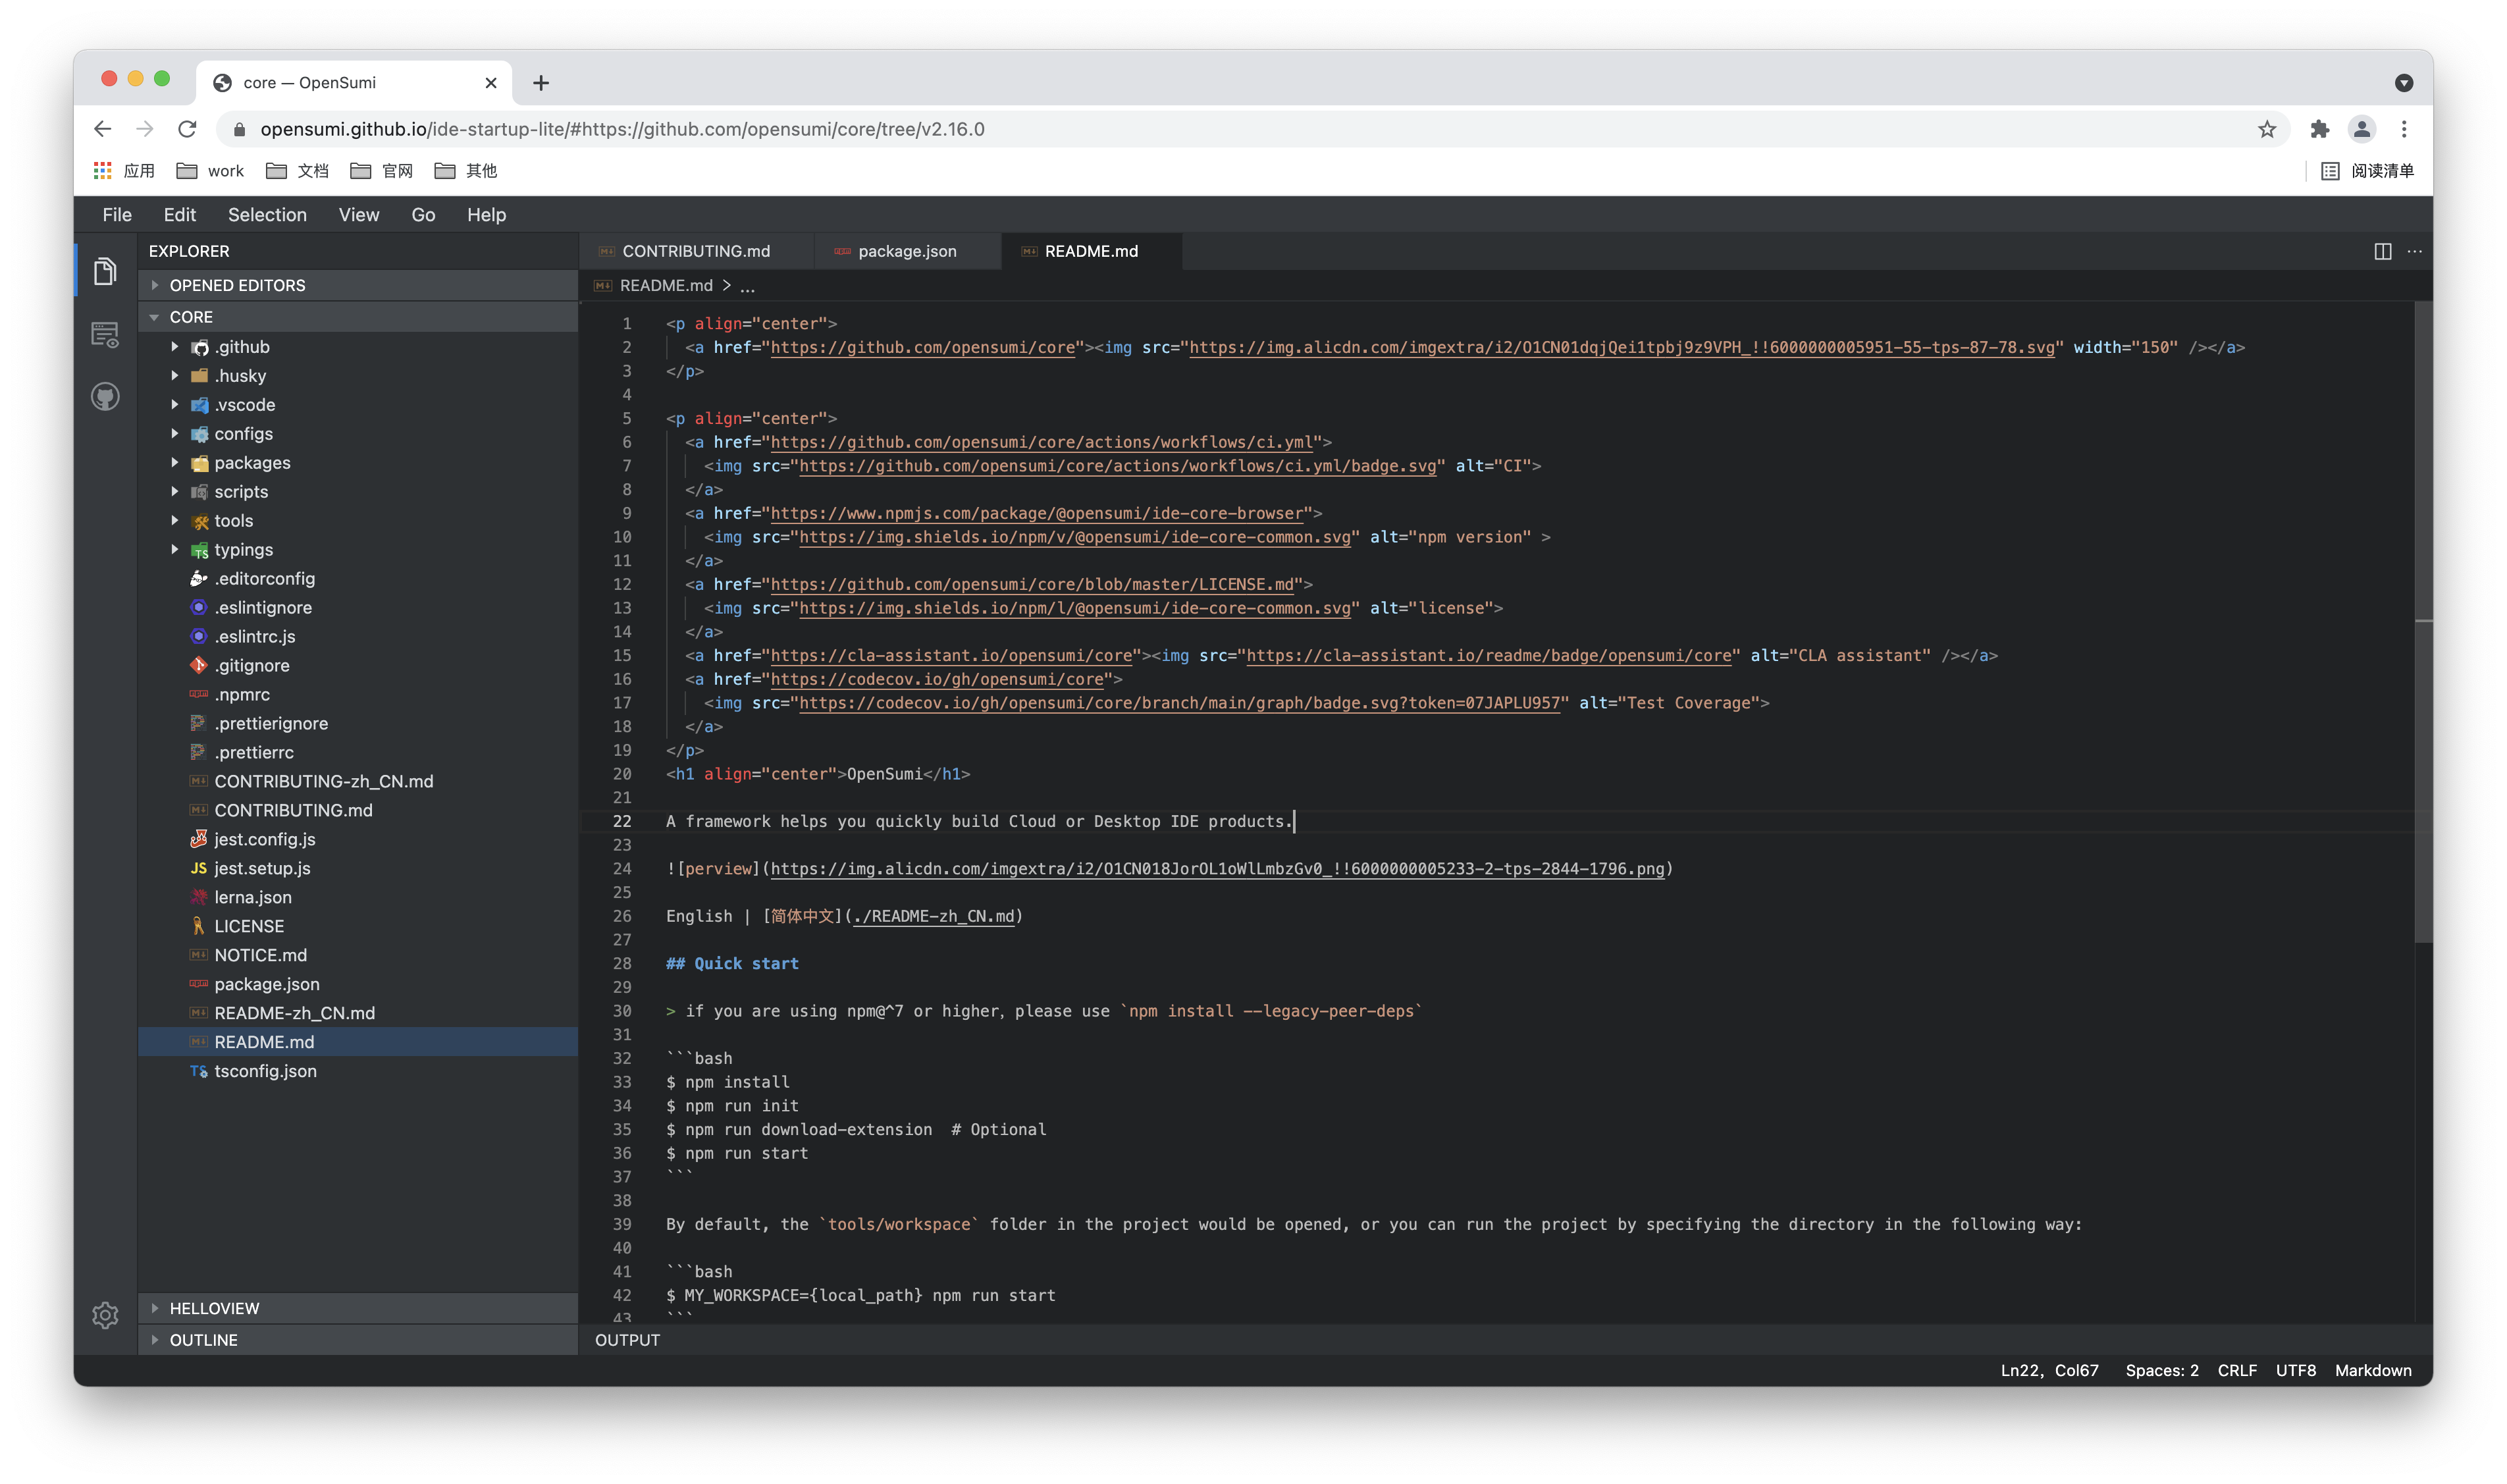Image resolution: width=2507 pixels, height=1484 pixels.
Task: Change indentation via Spaces: 2
Action: pos(2162,1371)
